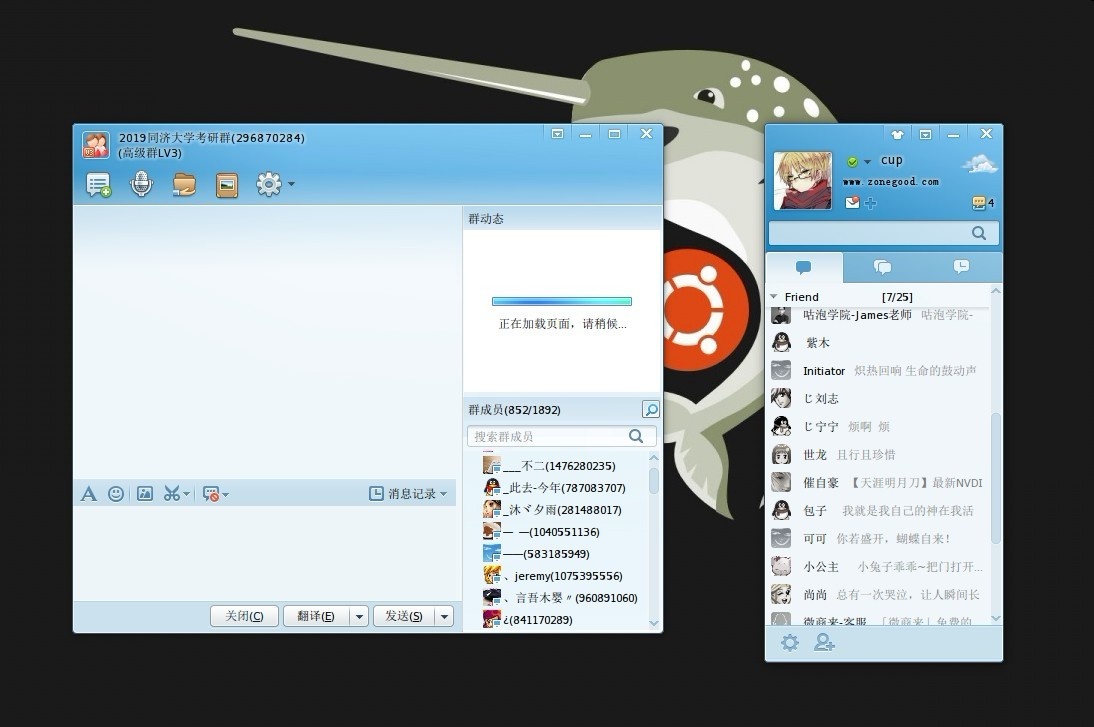Image resolution: width=1094 pixels, height=727 pixels.
Task: Click the 发送(S) send button
Action: pos(404,616)
